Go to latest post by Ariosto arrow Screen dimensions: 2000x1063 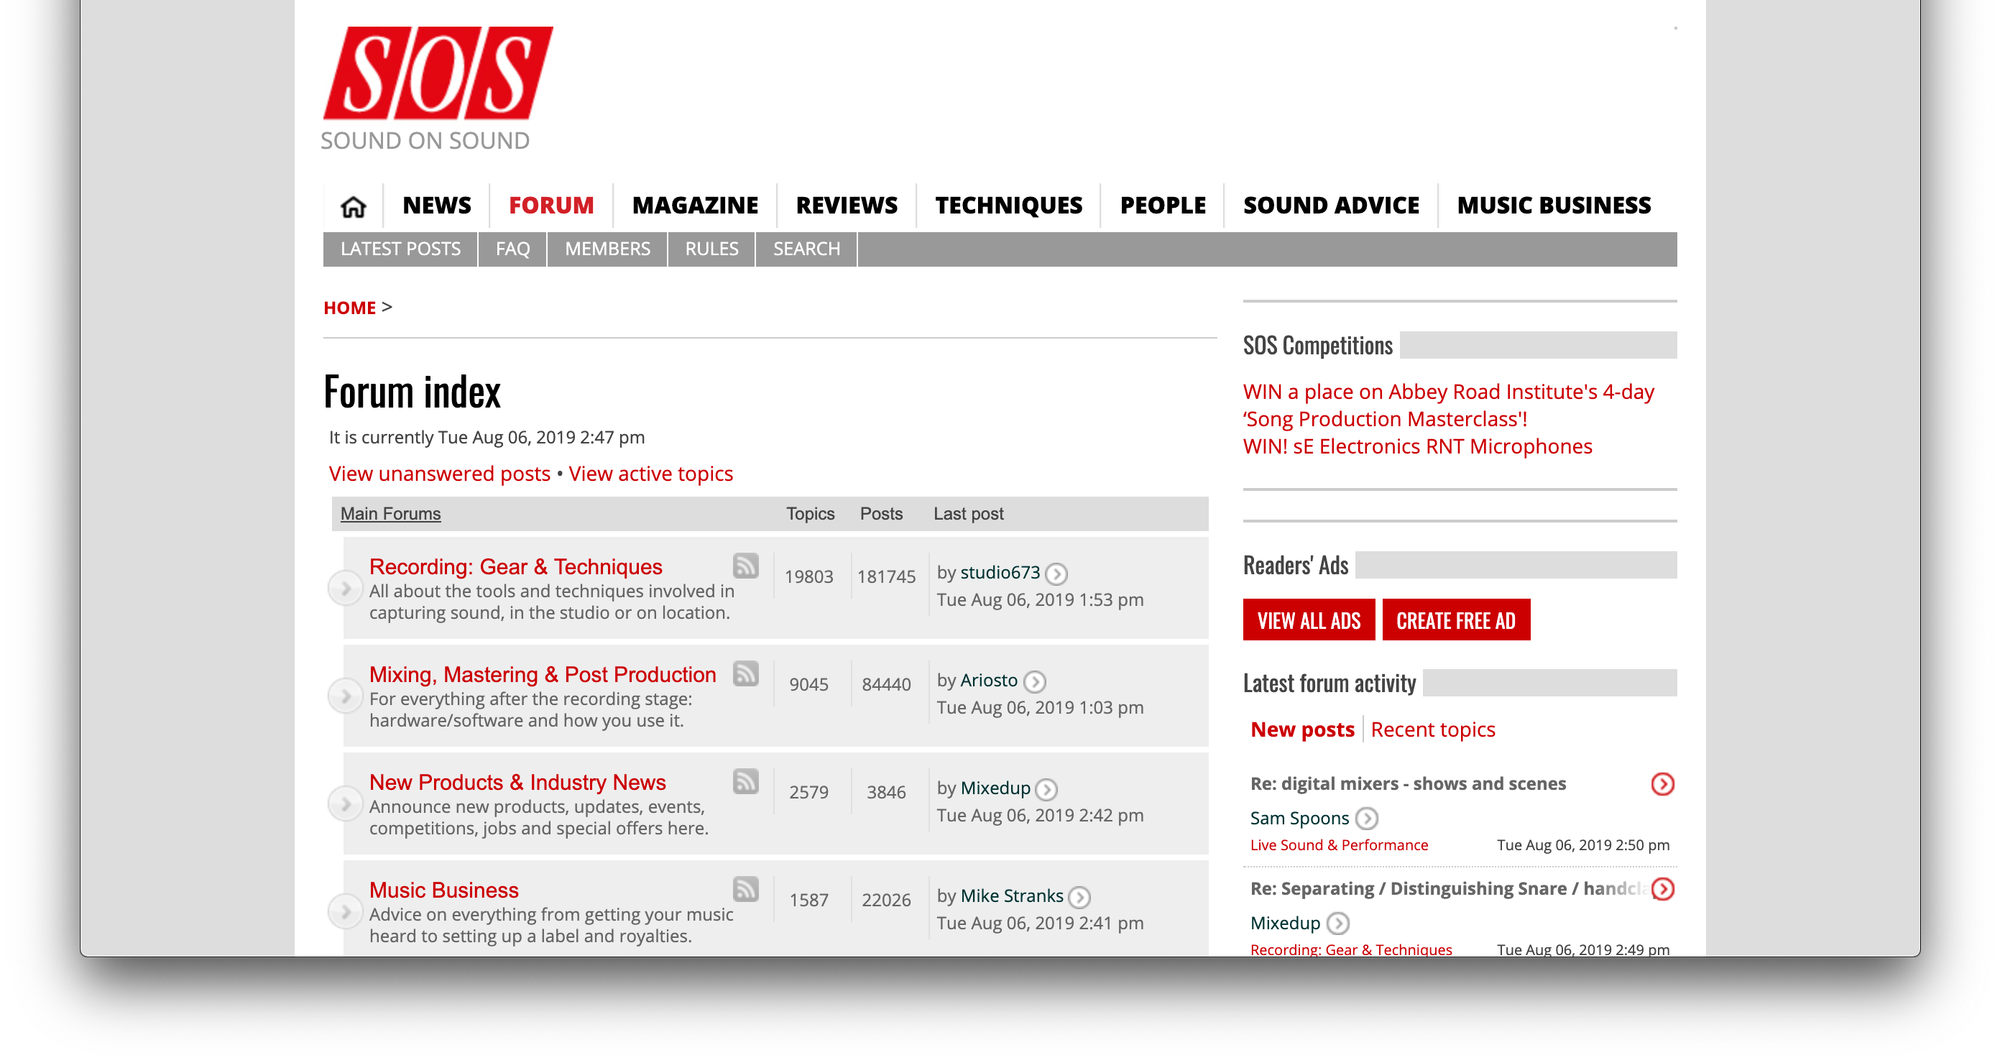[1035, 682]
